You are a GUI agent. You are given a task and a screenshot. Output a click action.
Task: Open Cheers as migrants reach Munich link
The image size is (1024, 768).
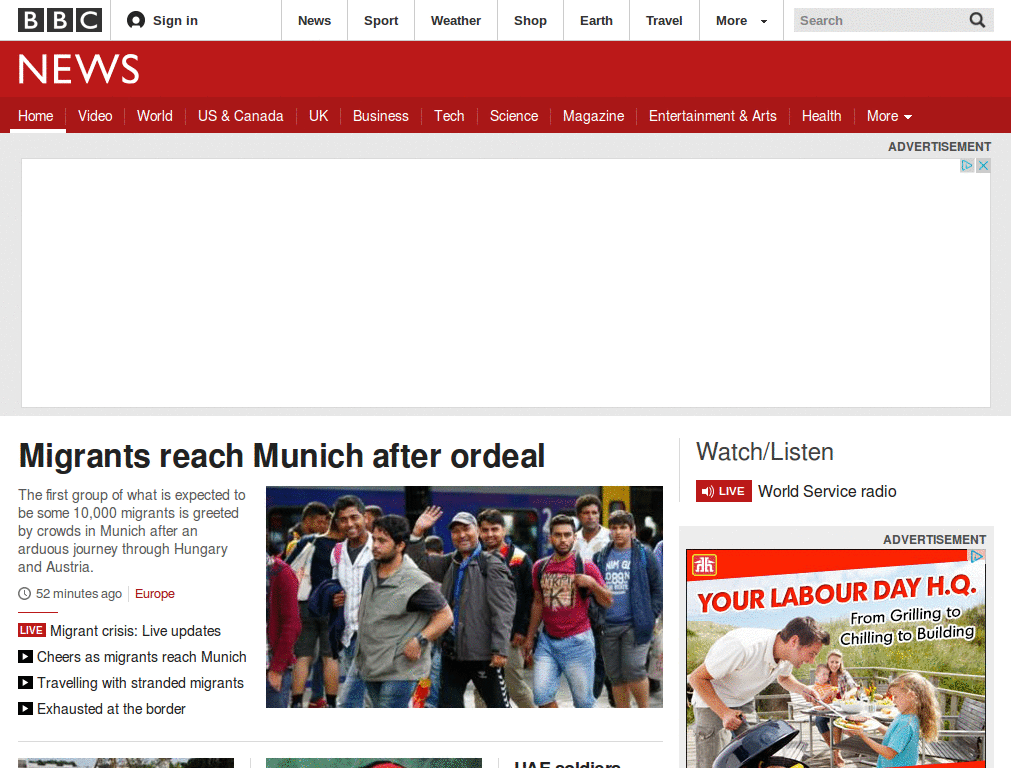pyautogui.click(x=142, y=657)
